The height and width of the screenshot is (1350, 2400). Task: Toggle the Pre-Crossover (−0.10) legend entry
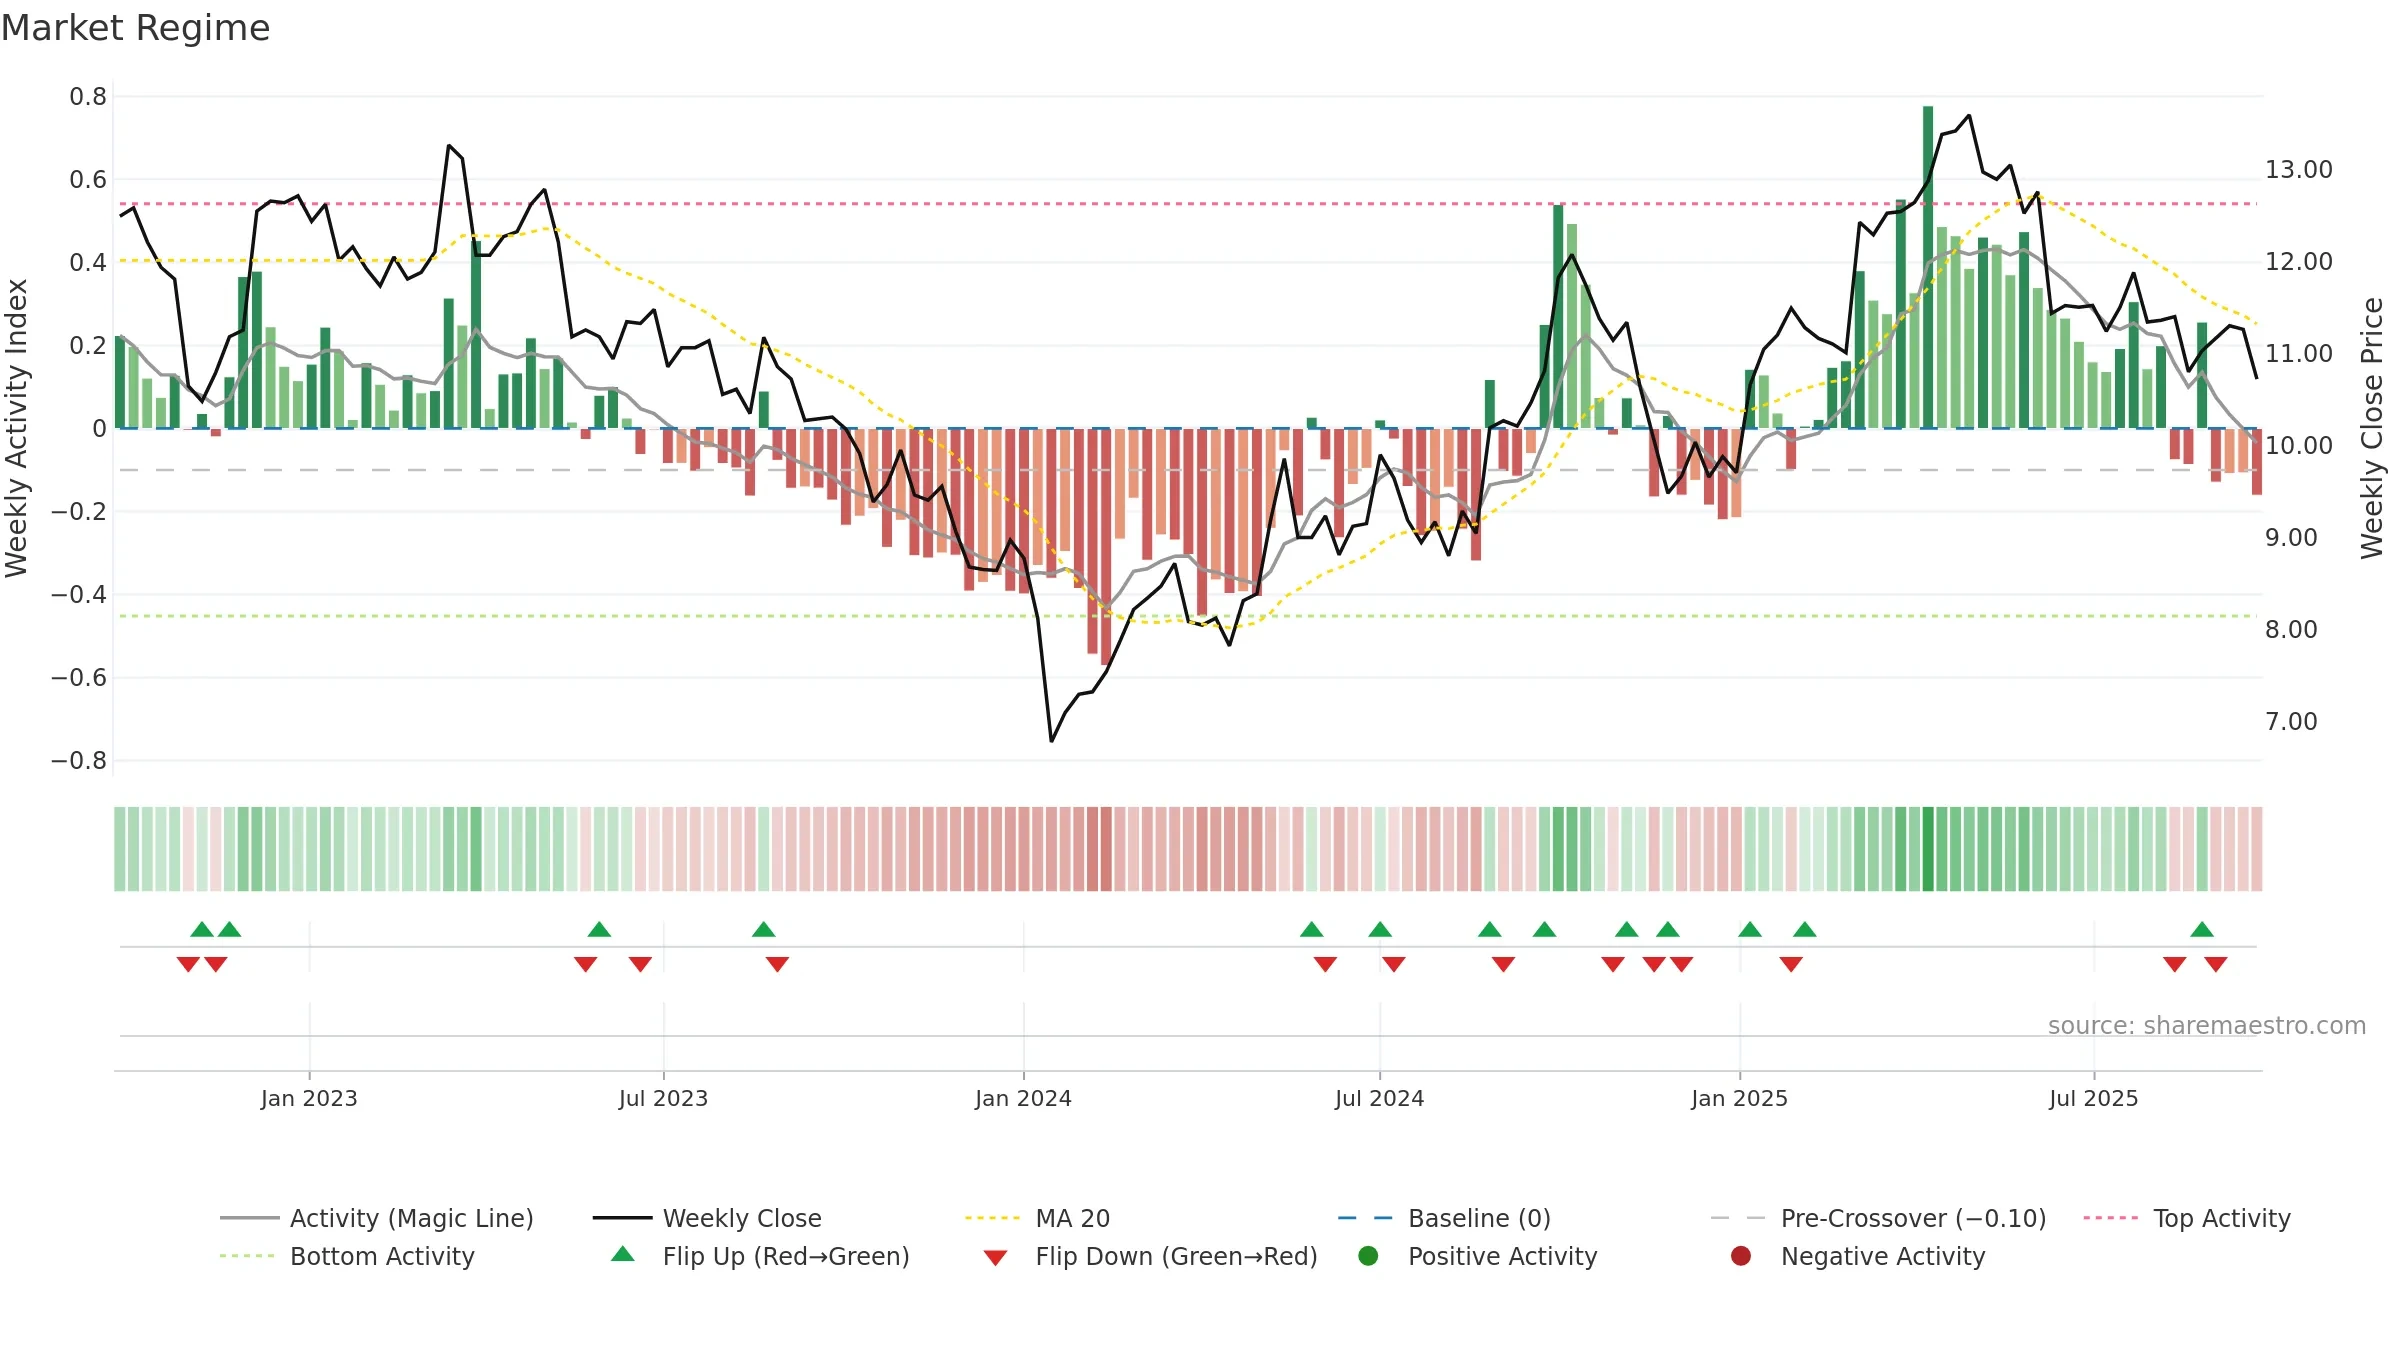click(x=1878, y=1218)
